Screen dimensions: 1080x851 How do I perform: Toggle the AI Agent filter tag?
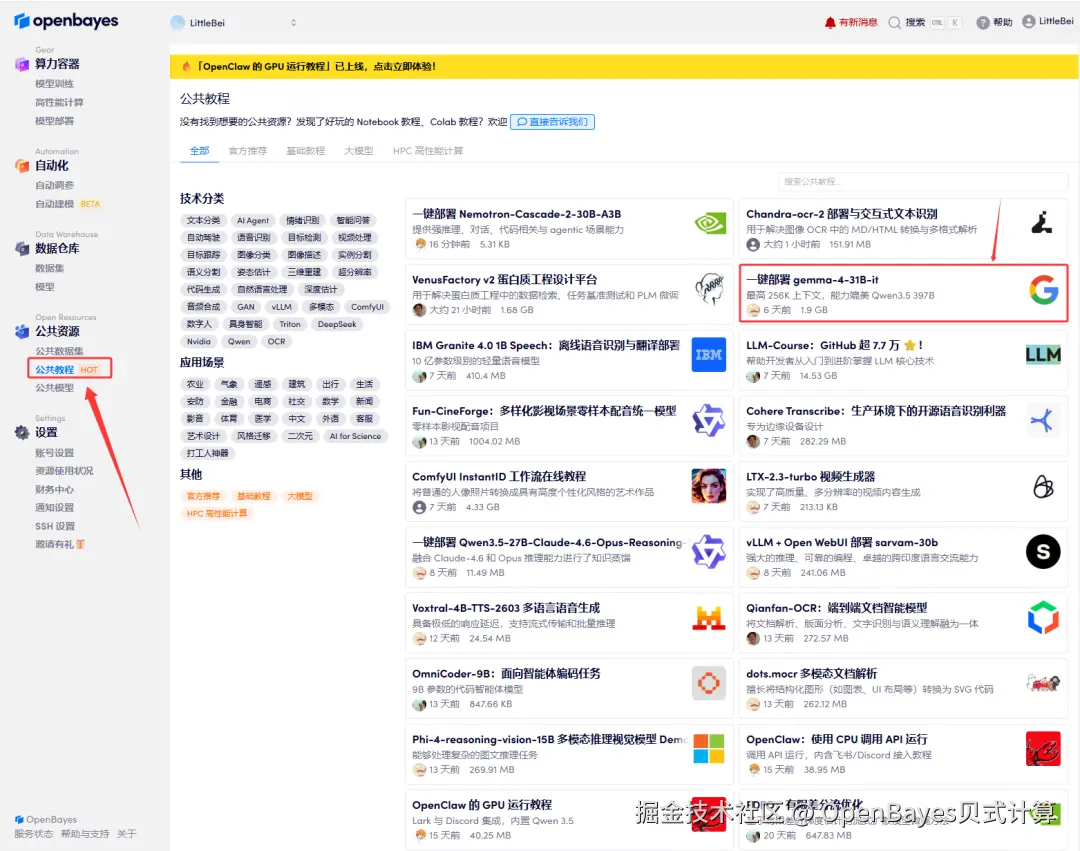(251, 220)
